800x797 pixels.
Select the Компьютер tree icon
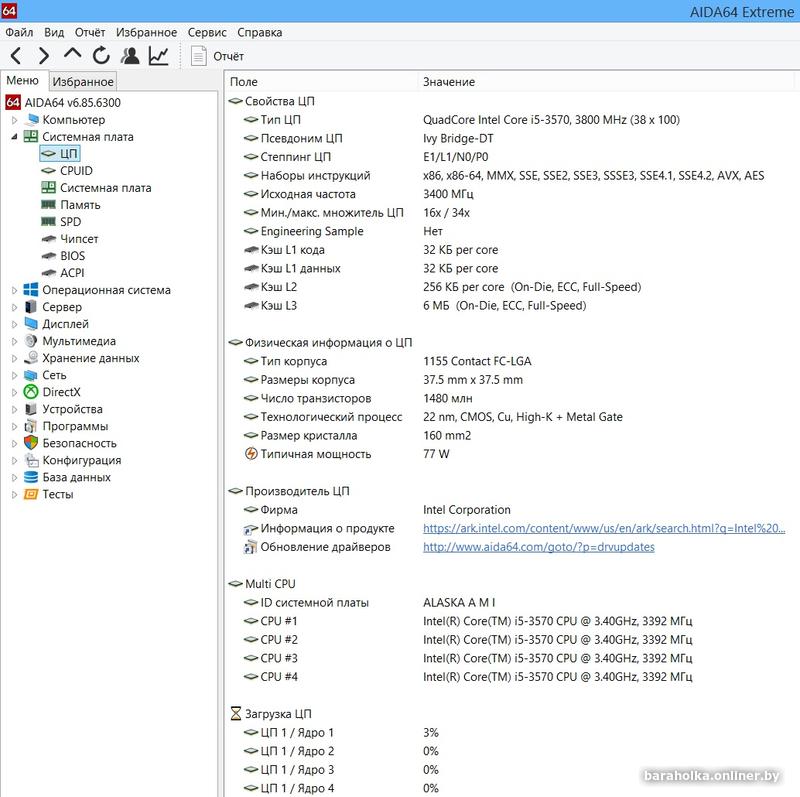pyautogui.click(x=31, y=119)
